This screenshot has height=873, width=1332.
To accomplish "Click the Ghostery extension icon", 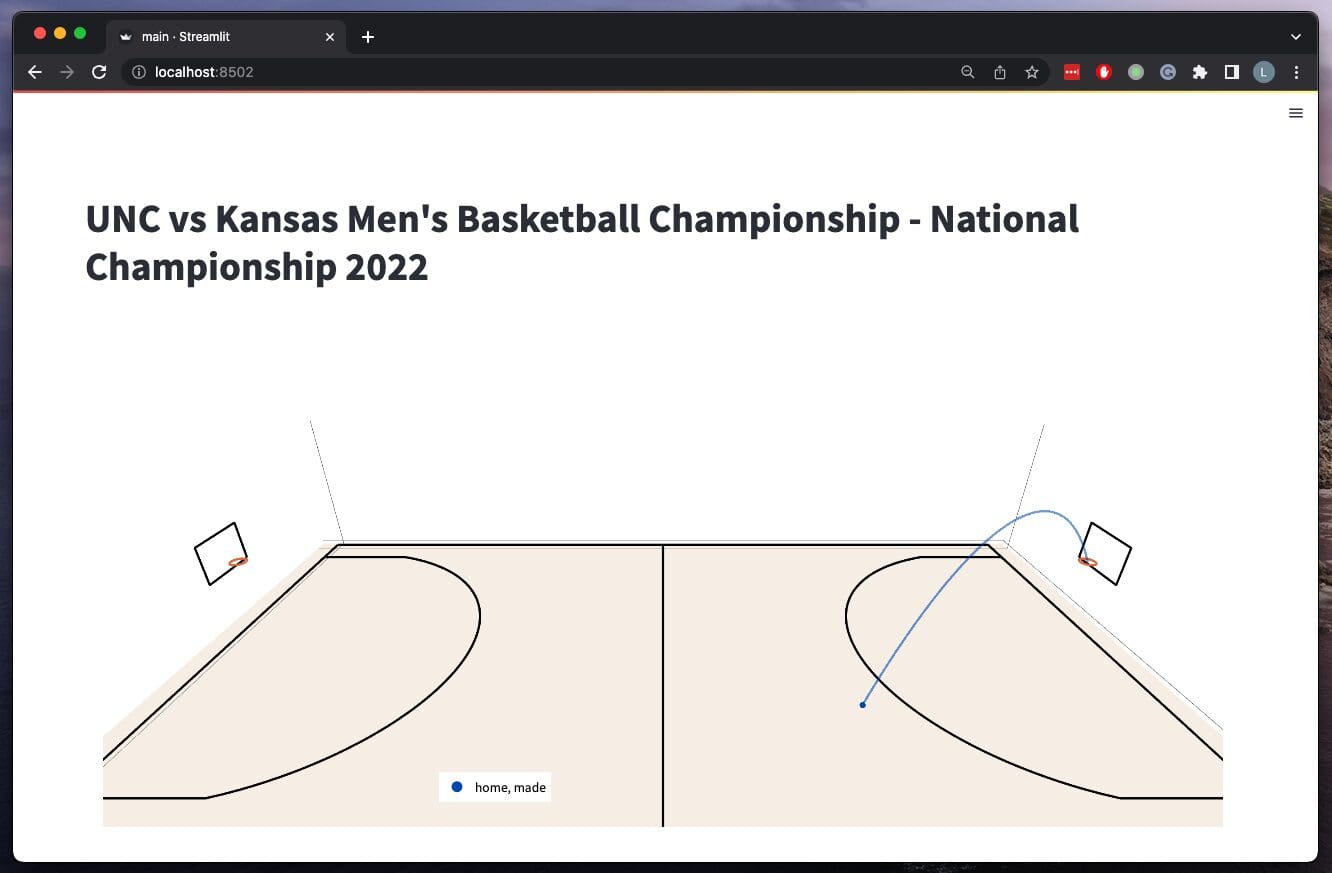I will 1168,72.
